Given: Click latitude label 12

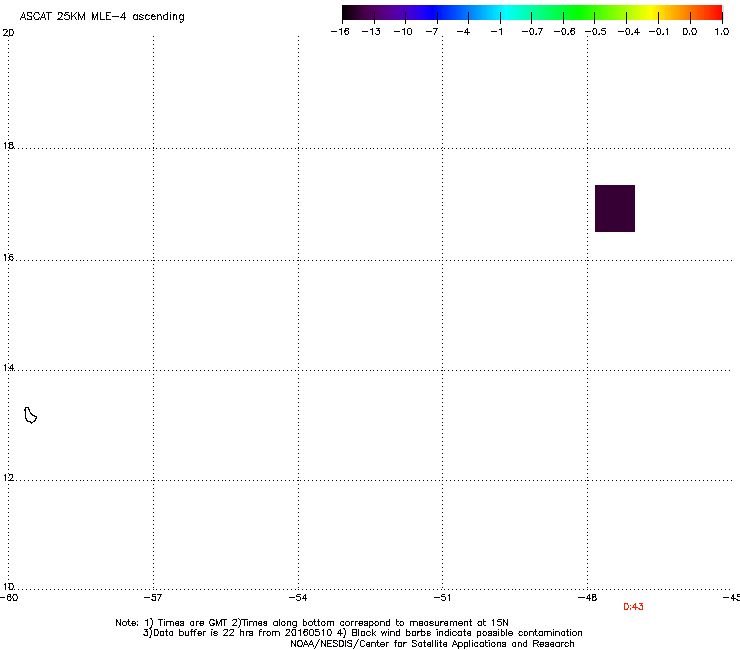Looking at the screenshot, I should coord(8,478).
